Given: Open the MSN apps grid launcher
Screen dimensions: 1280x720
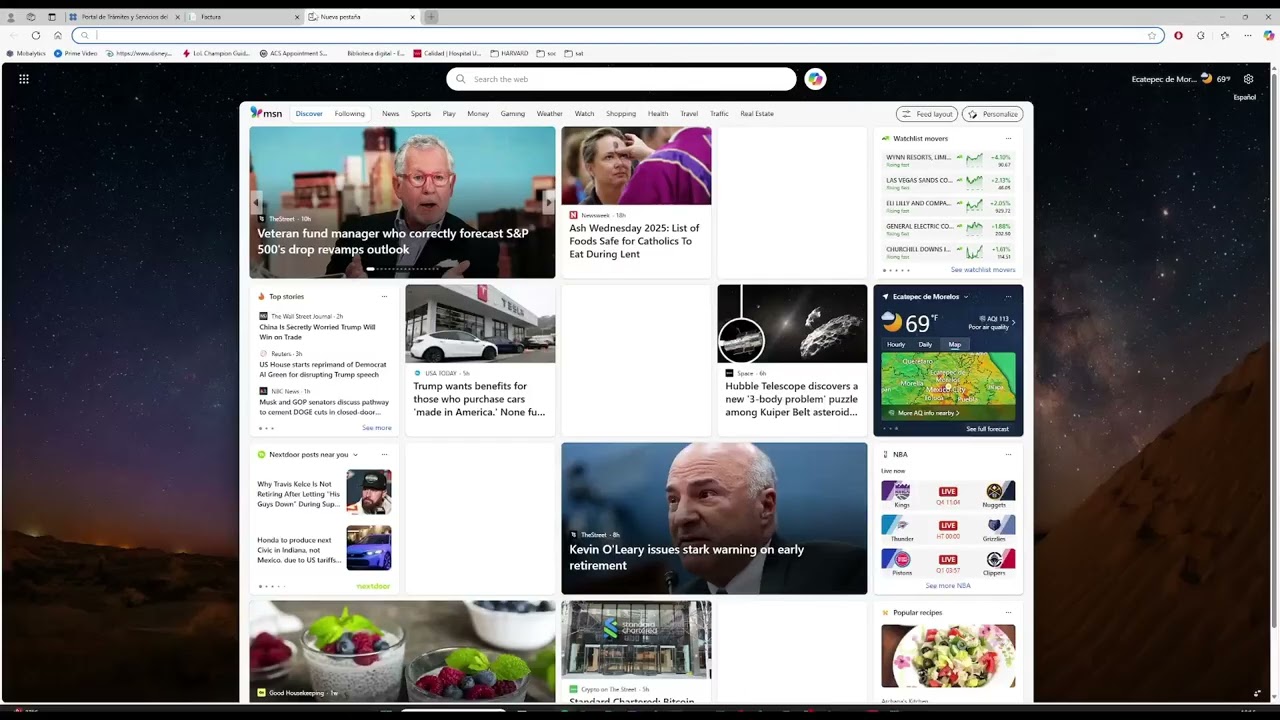Looking at the screenshot, I should (24, 79).
